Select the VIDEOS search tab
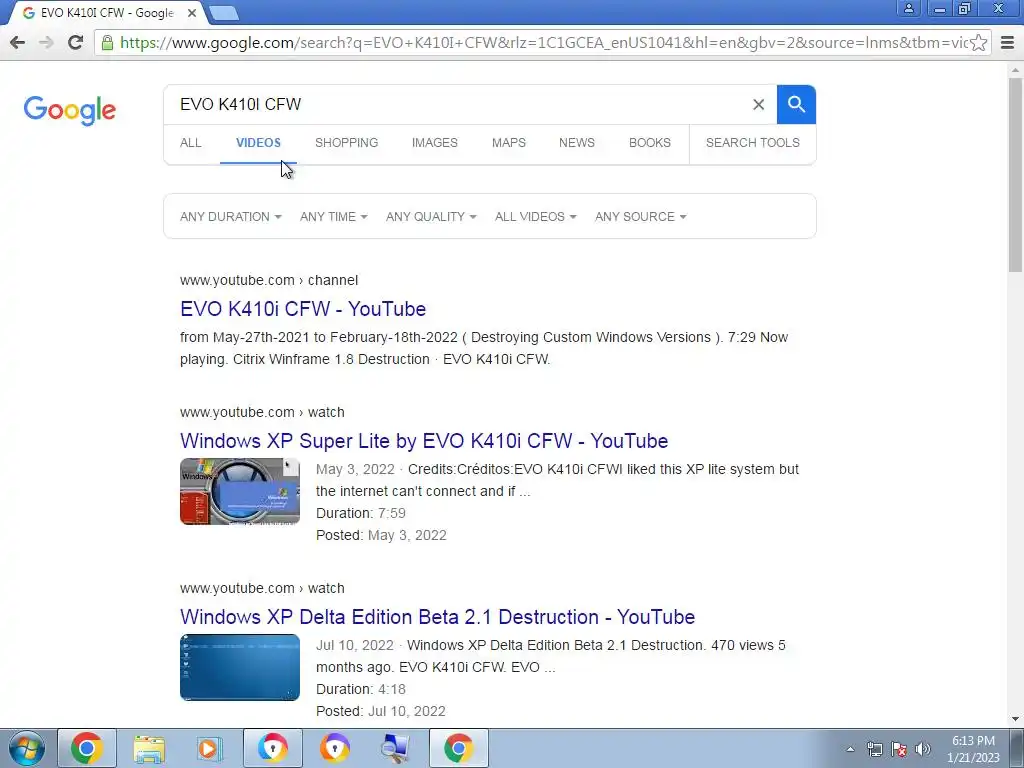This screenshot has height=768, width=1024. [258, 143]
